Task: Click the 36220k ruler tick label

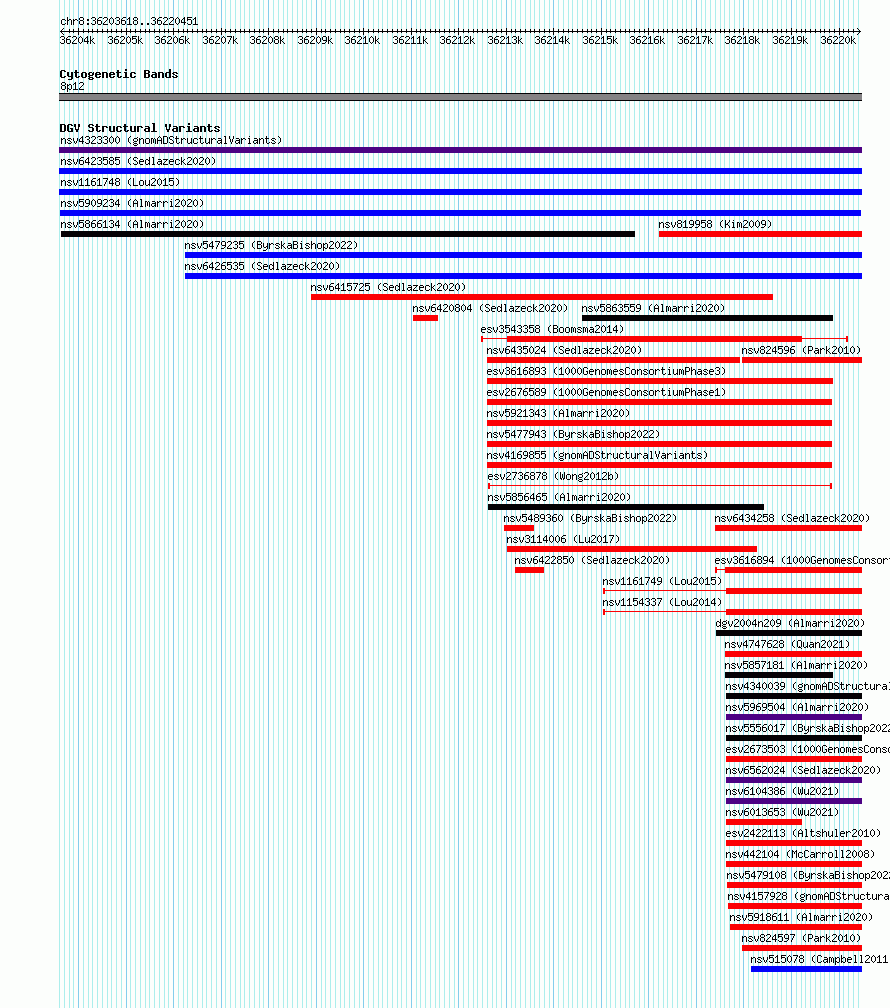Action: [x=838, y=40]
